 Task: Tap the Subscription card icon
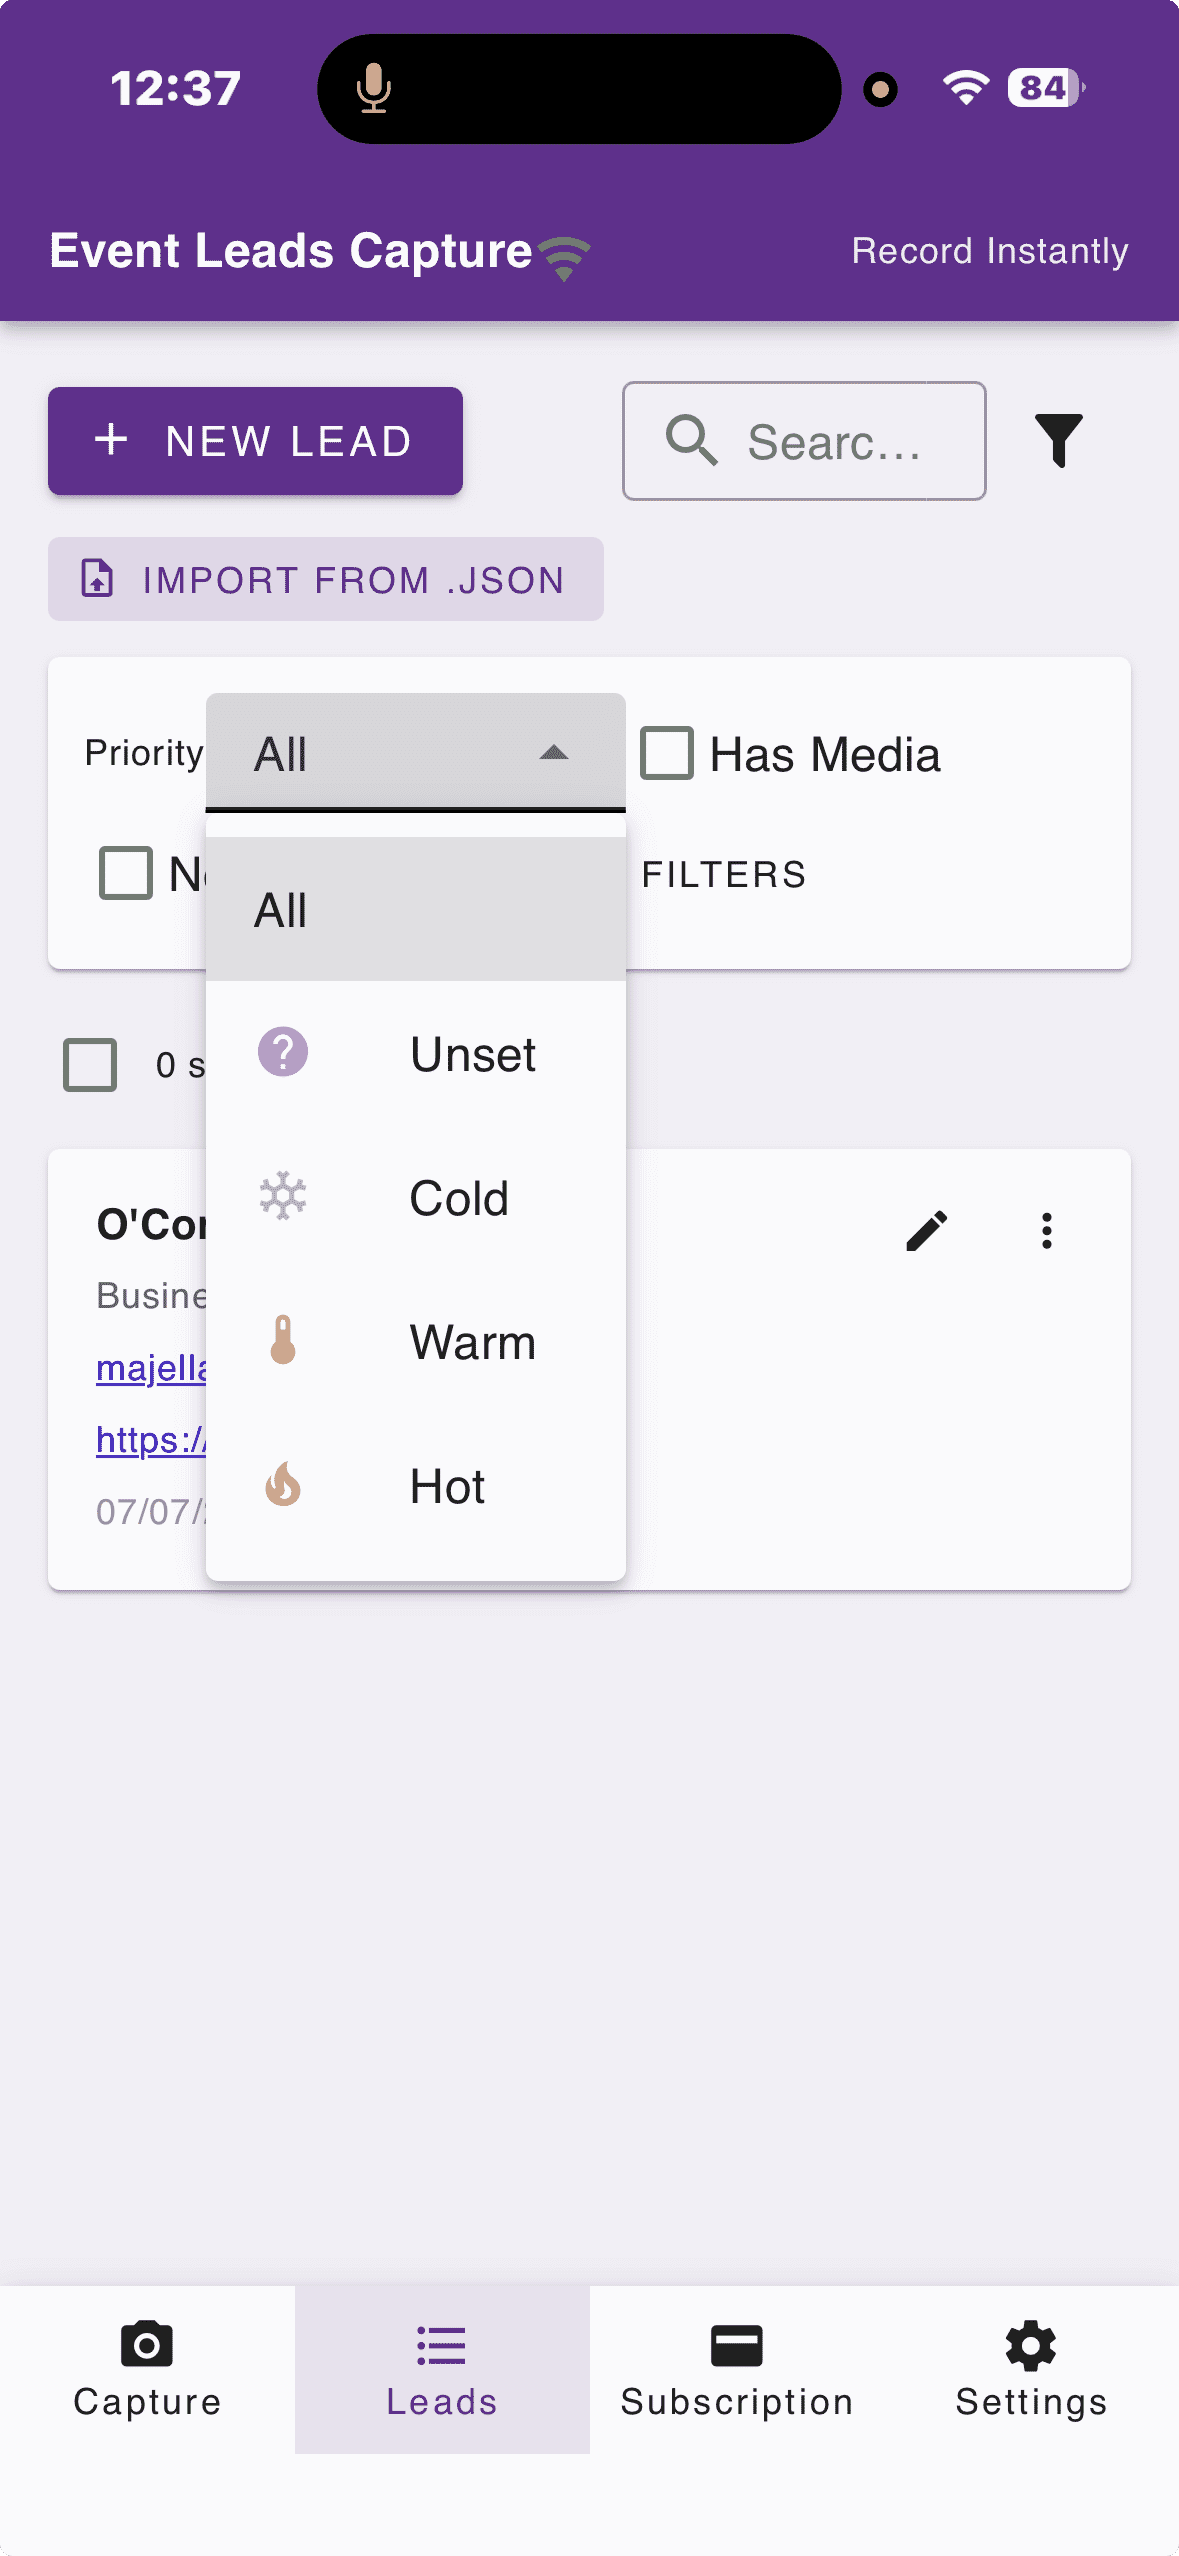[x=737, y=2345]
